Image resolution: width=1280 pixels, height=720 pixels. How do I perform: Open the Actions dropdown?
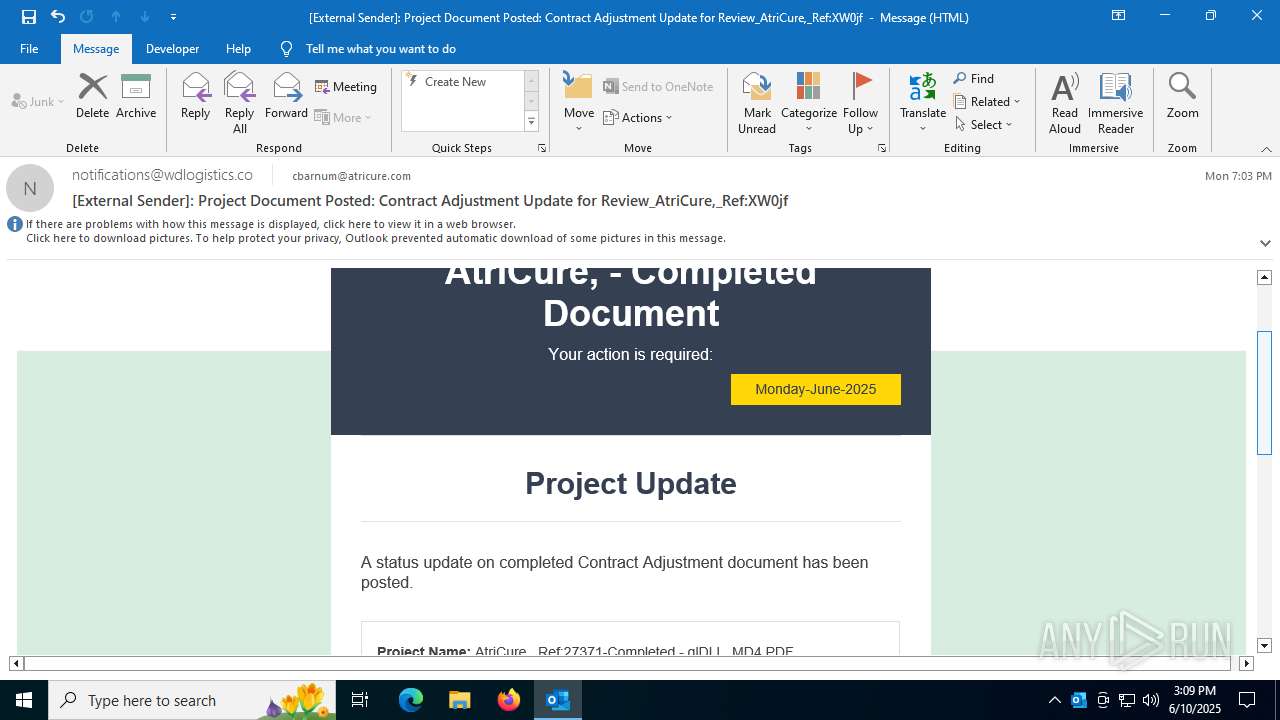638,118
